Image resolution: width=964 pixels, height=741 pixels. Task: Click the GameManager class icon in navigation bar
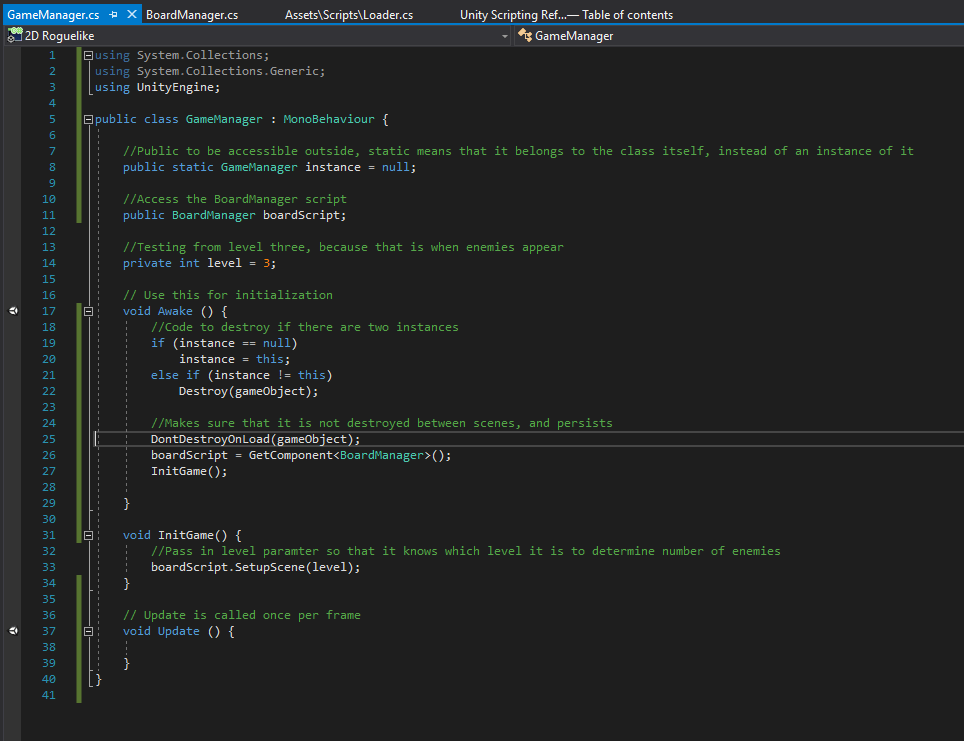click(525, 36)
